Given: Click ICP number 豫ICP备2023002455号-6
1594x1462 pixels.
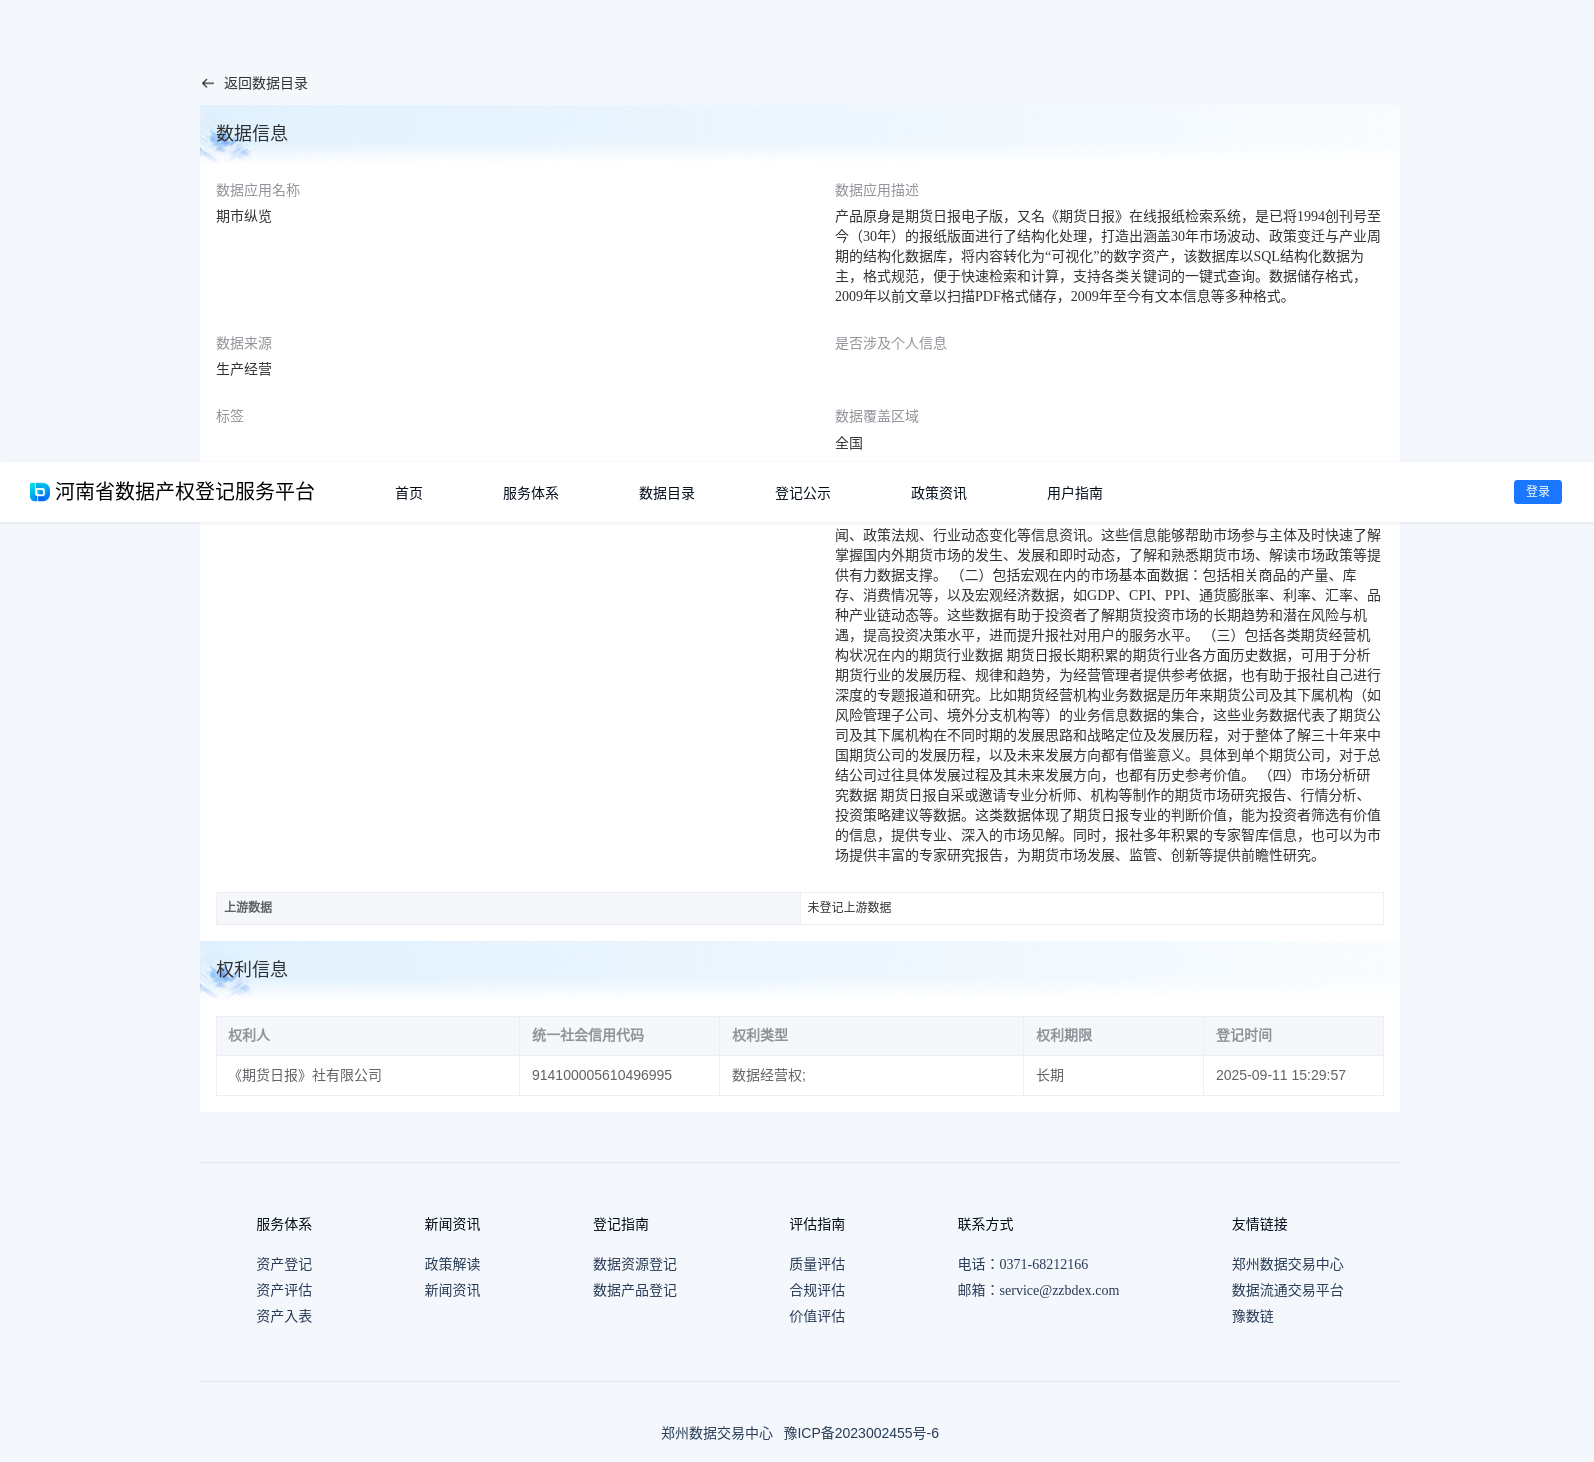Looking at the screenshot, I should click(861, 1433).
